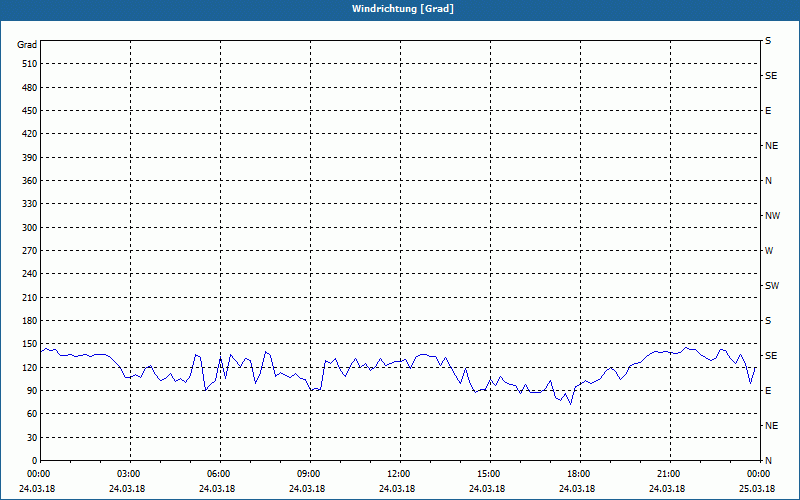Click the 120 y-axis value

30,367
